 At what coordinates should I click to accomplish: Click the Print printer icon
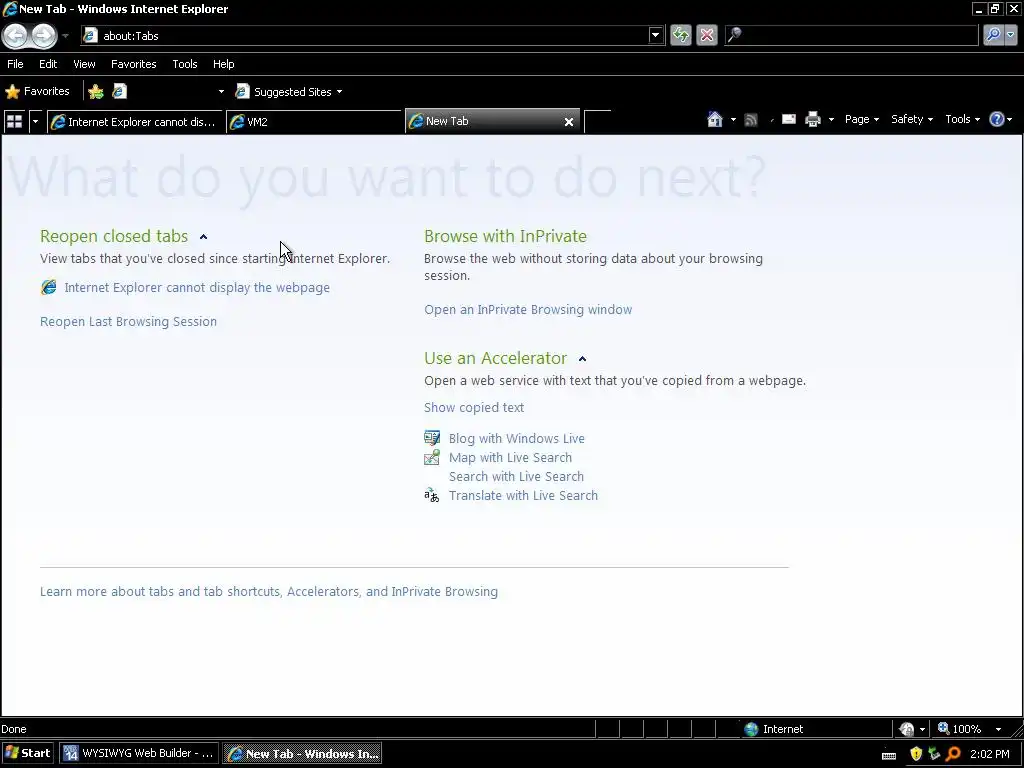tap(812, 120)
